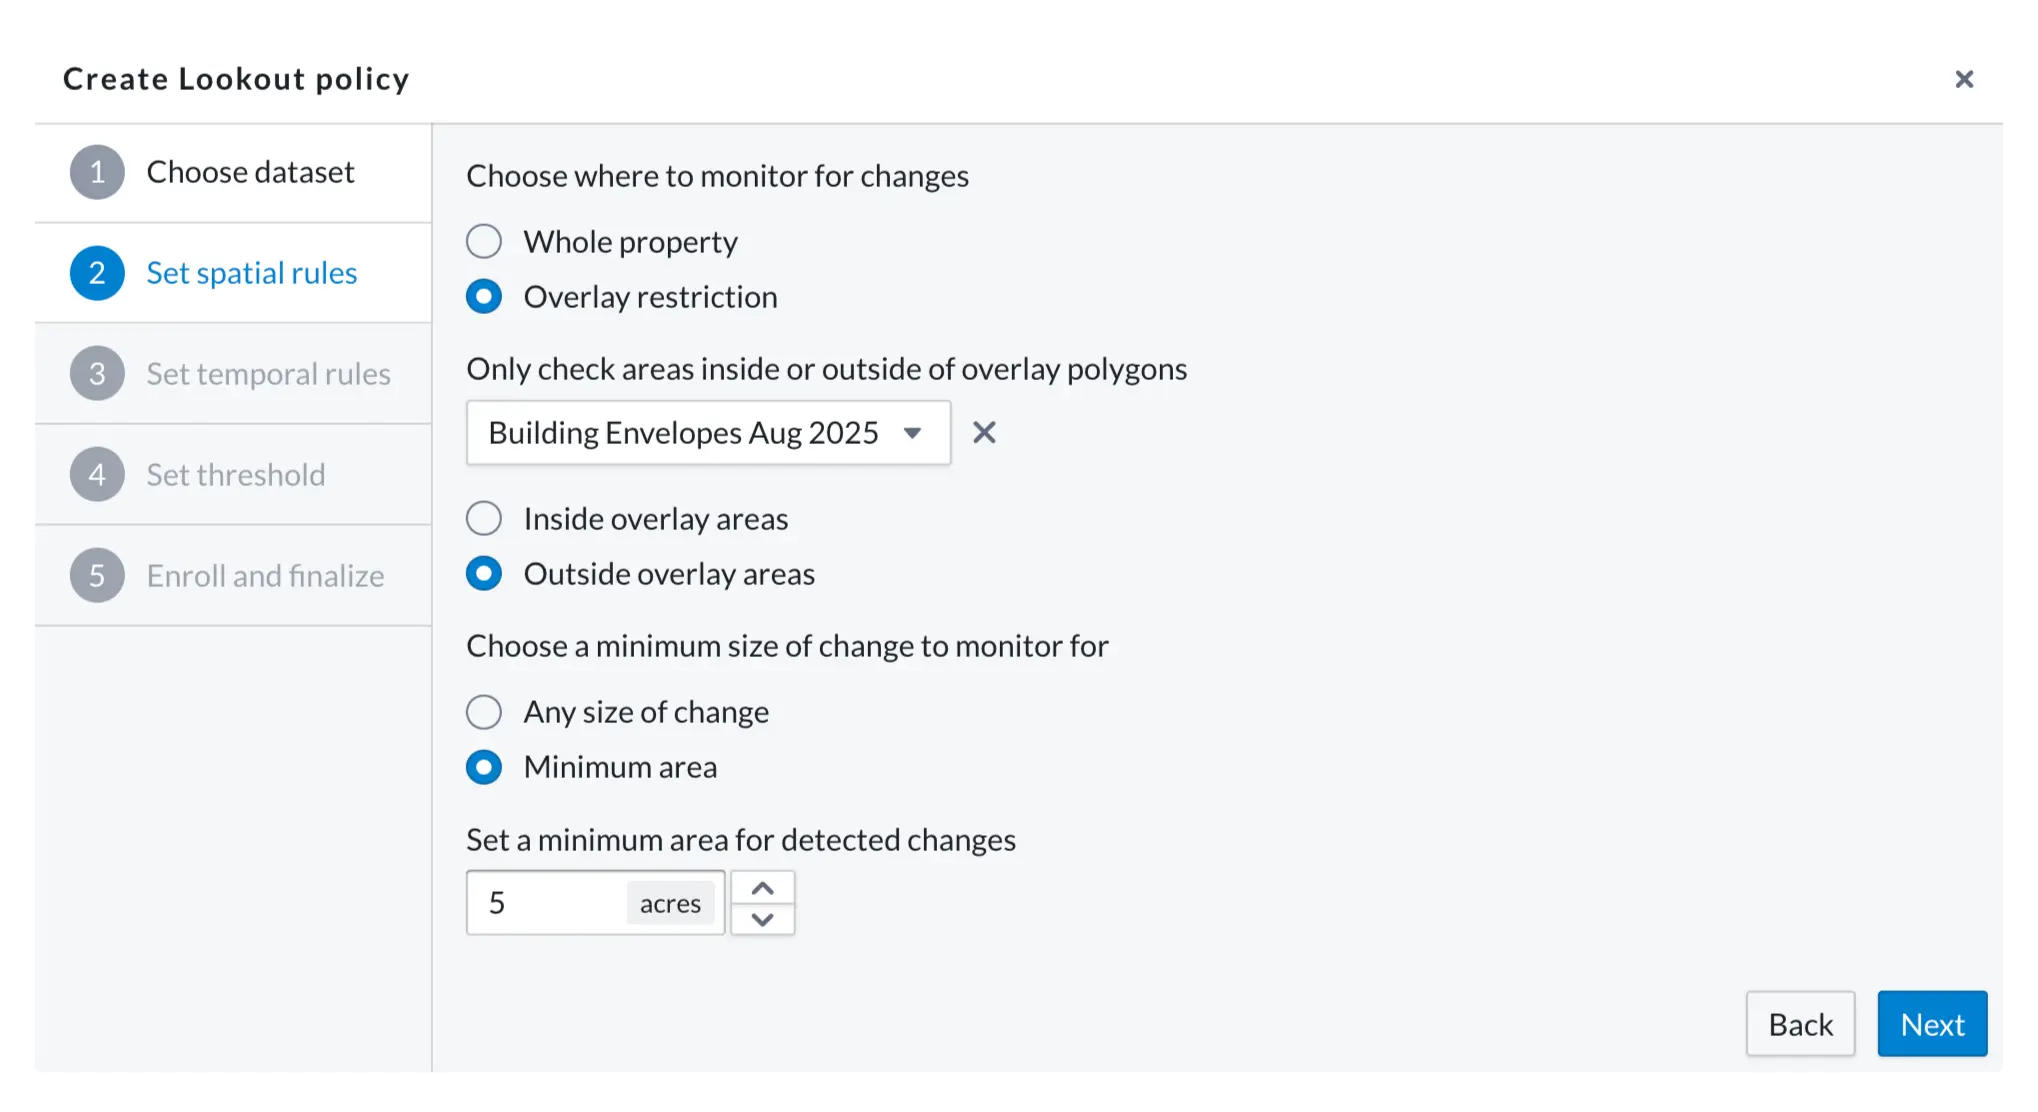
Task: Click the Back button
Action: [x=1800, y=1024]
